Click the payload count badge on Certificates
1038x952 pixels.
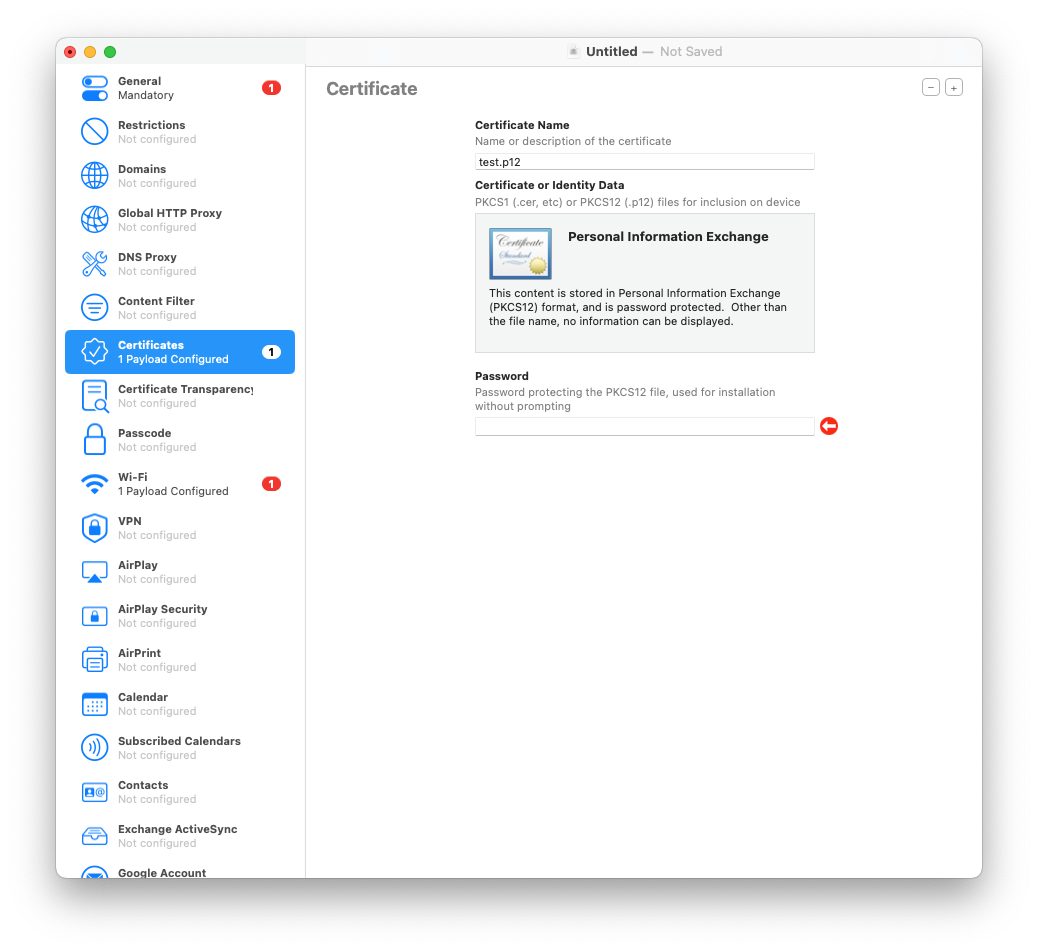click(271, 352)
